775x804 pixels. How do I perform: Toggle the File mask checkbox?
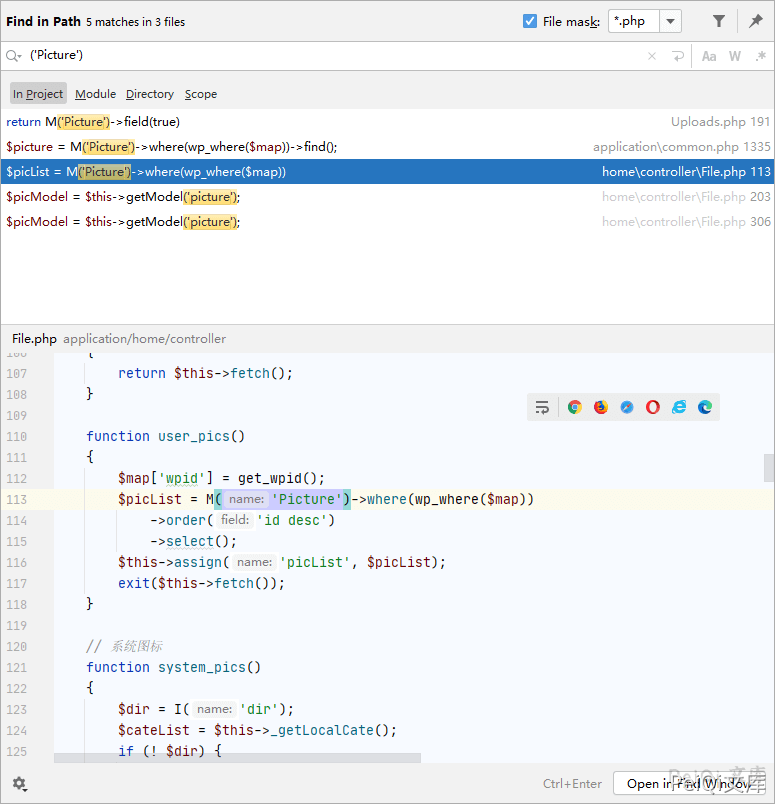pos(530,21)
